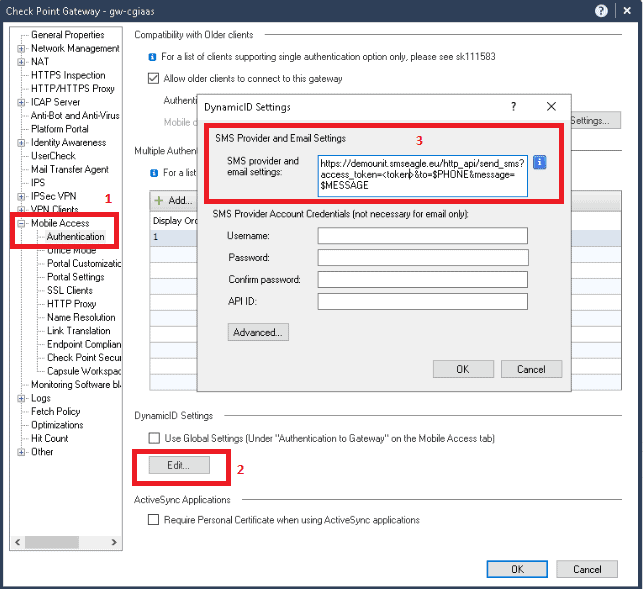Select Link Translation tree item
The width and height of the screenshot is (643, 589).
point(78,331)
